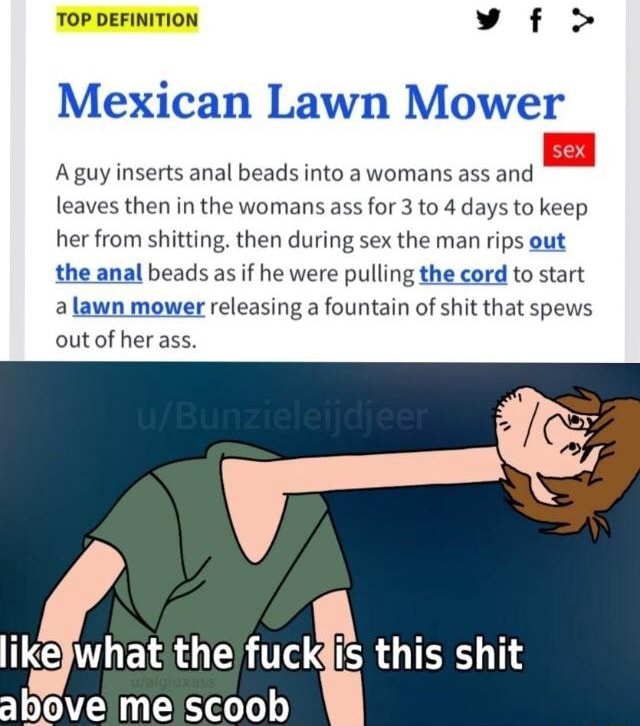The image size is (640, 726).
Task: Click the "out of her ass." closing line
Action: pyautogui.click(x=126, y=340)
